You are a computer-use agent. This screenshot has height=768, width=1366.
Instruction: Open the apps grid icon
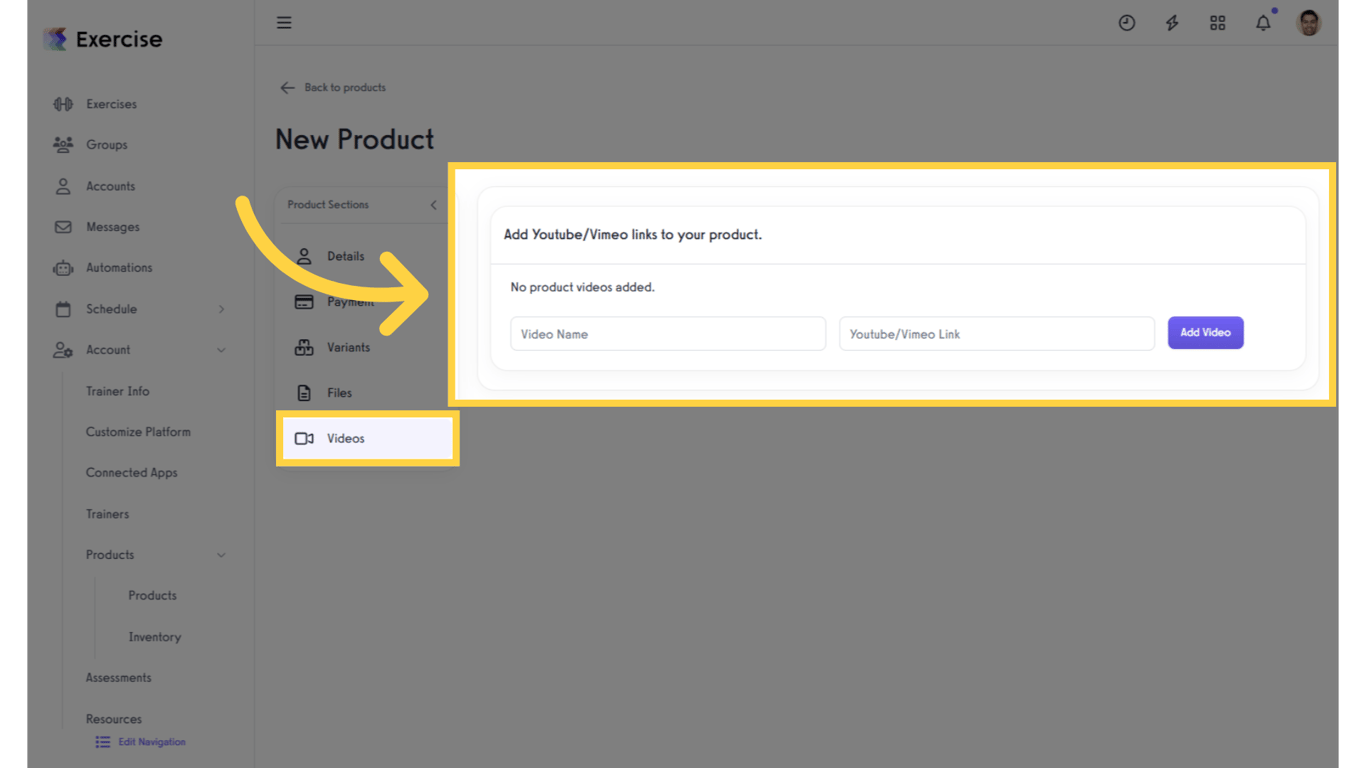pos(1217,23)
